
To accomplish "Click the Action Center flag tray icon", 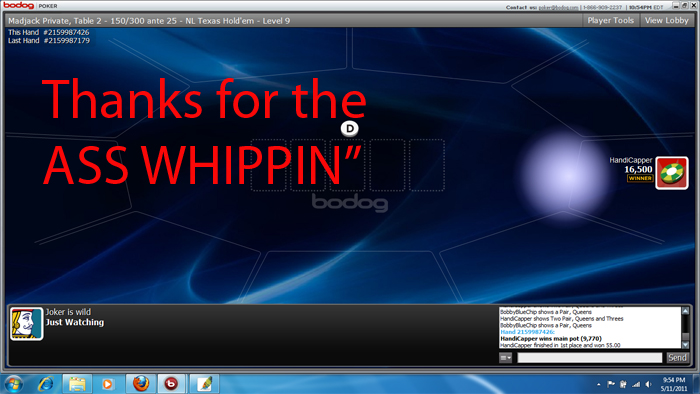I will point(611,384).
